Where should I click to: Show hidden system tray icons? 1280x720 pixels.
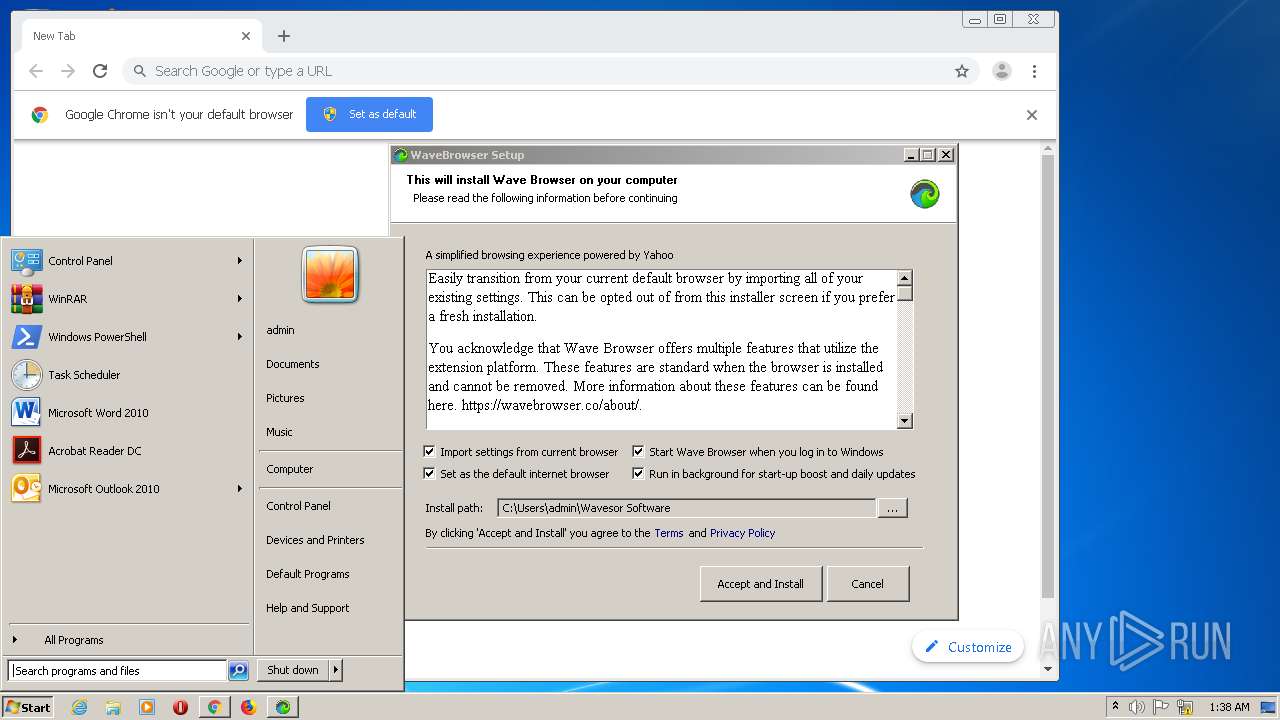(x=1115, y=707)
